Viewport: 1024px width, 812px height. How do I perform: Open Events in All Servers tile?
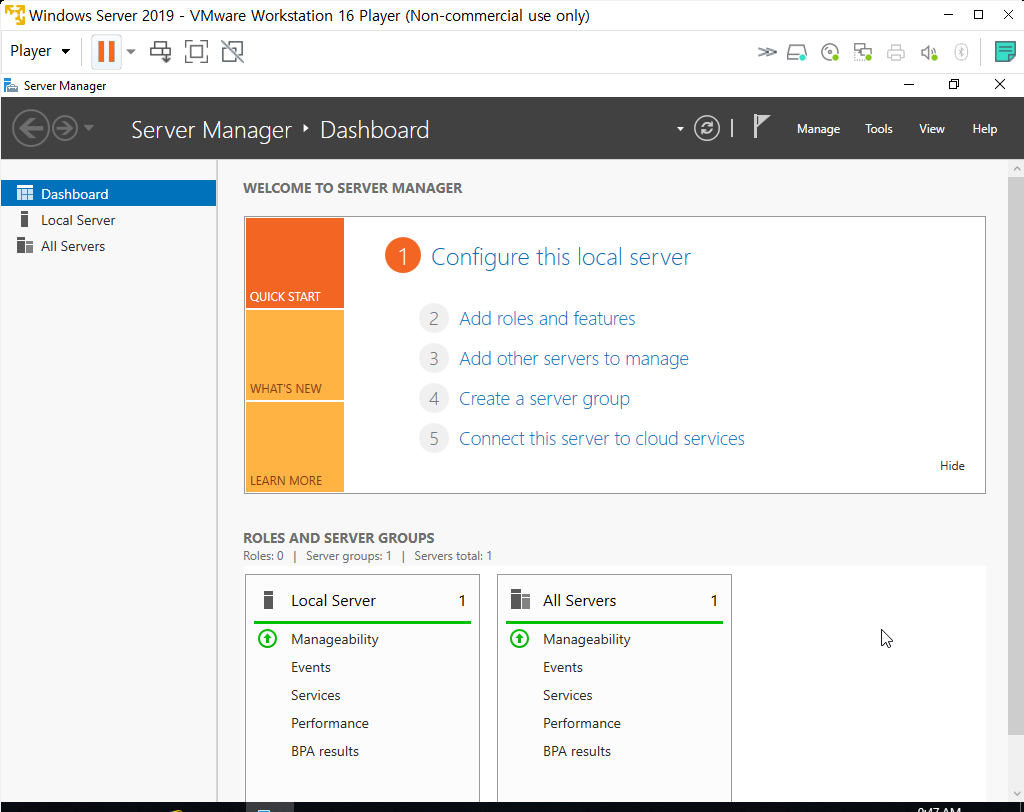(563, 667)
